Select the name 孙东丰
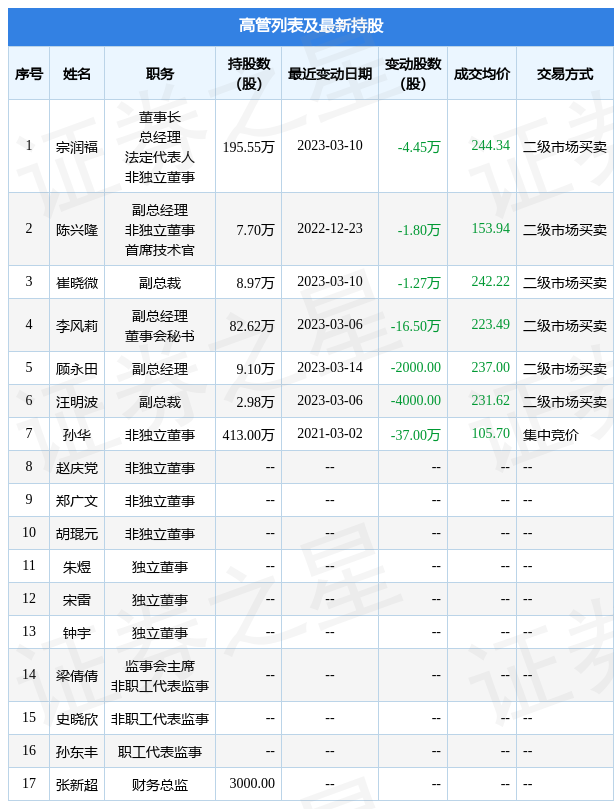The image size is (614, 809). [77, 751]
